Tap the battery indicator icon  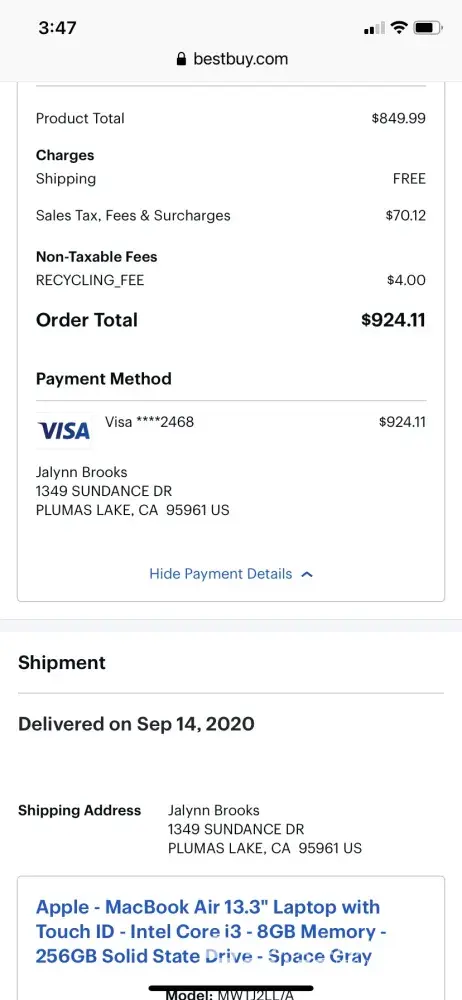point(428,27)
